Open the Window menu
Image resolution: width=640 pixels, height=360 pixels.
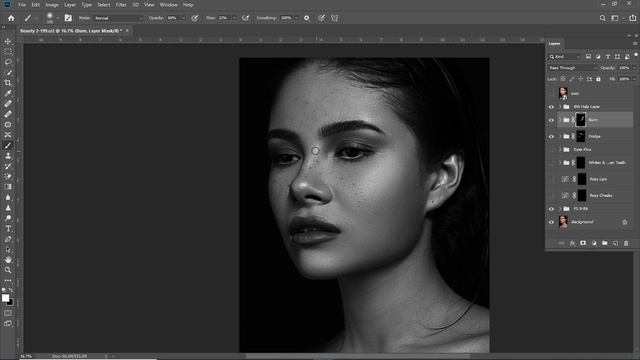point(169,5)
